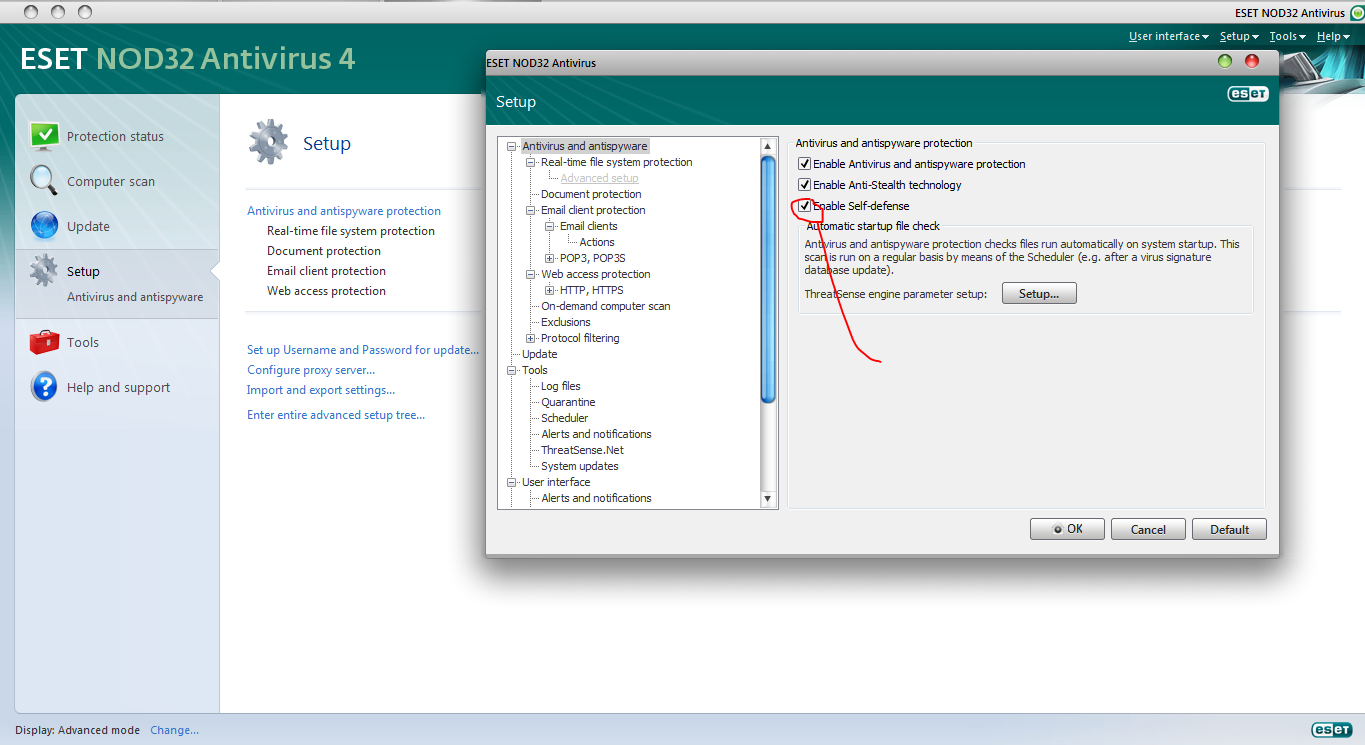The height and width of the screenshot is (745, 1365).
Task: Click the Protection status green check icon
Action: [44, 136]
